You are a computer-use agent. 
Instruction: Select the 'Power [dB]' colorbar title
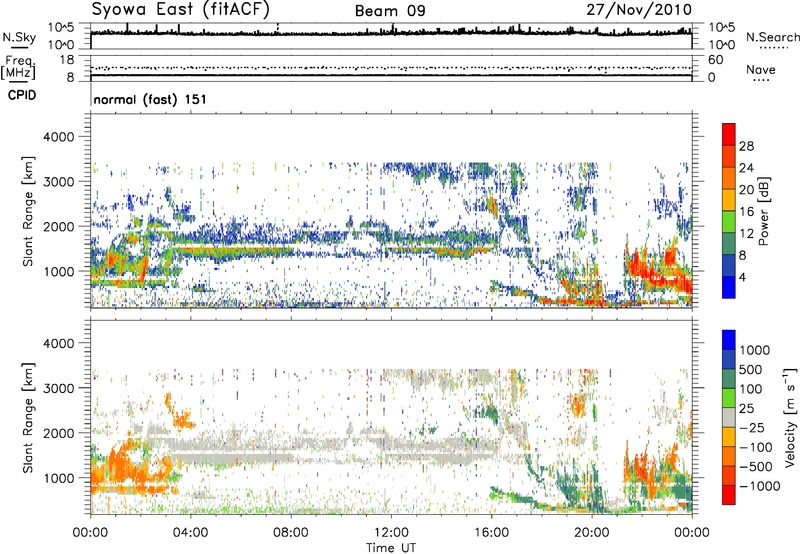click(763, 211)
